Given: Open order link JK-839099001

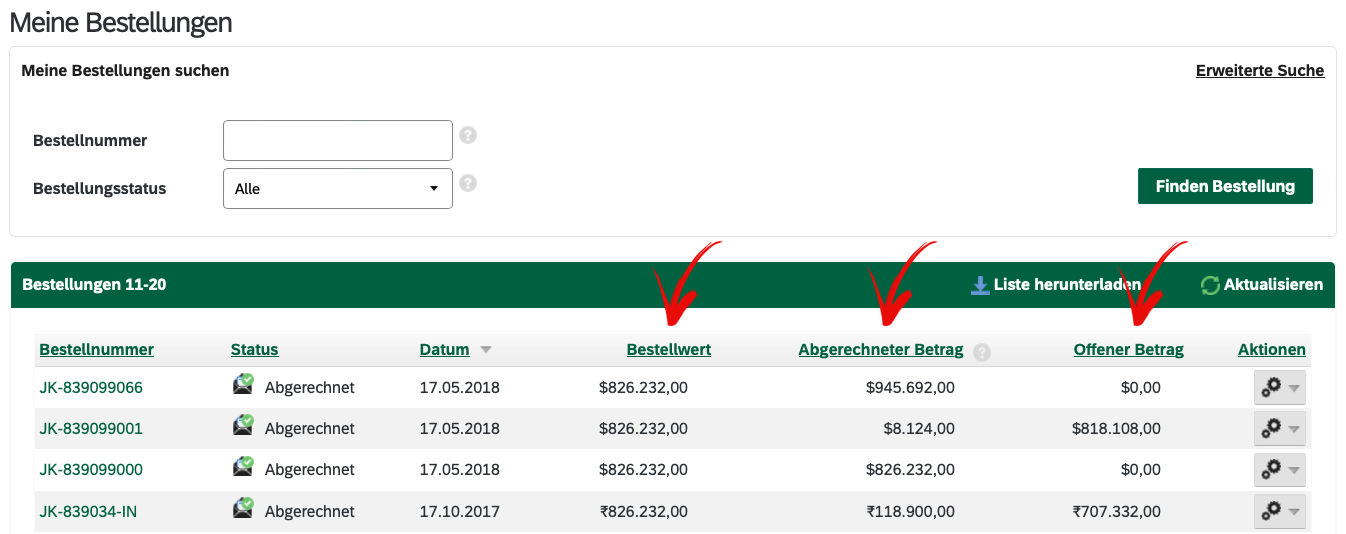Looking at the screenshot, I should point(91,429).
